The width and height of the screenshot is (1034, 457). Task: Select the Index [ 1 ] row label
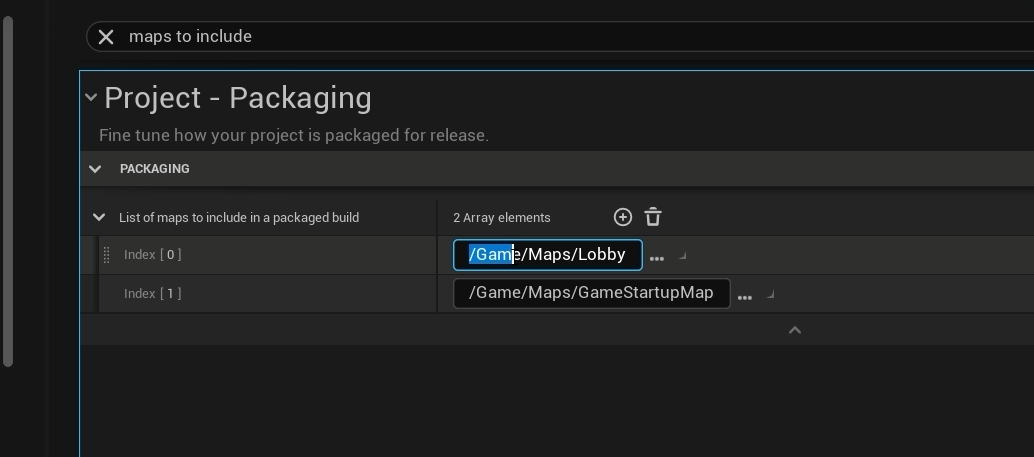pyautogui.click(x=152, y=293)
